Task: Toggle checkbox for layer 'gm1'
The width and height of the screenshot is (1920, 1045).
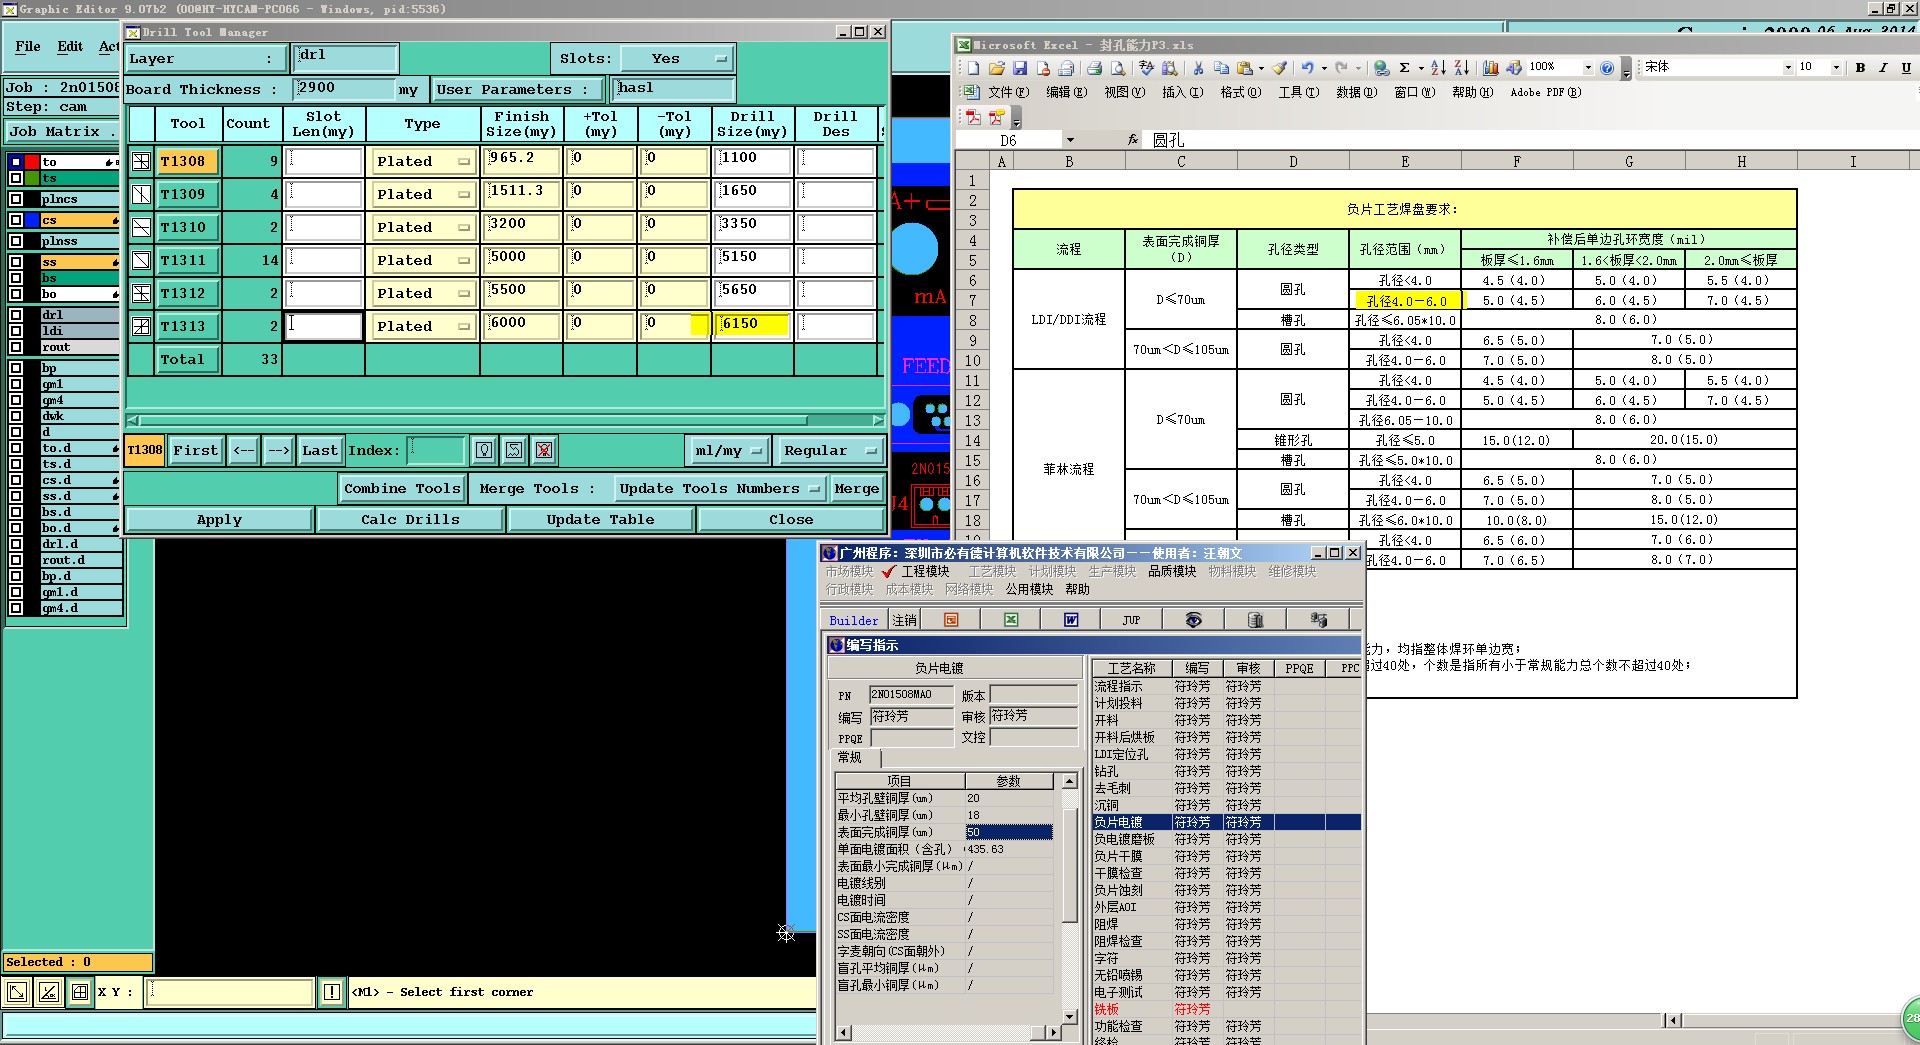Action: click(16, 384)
